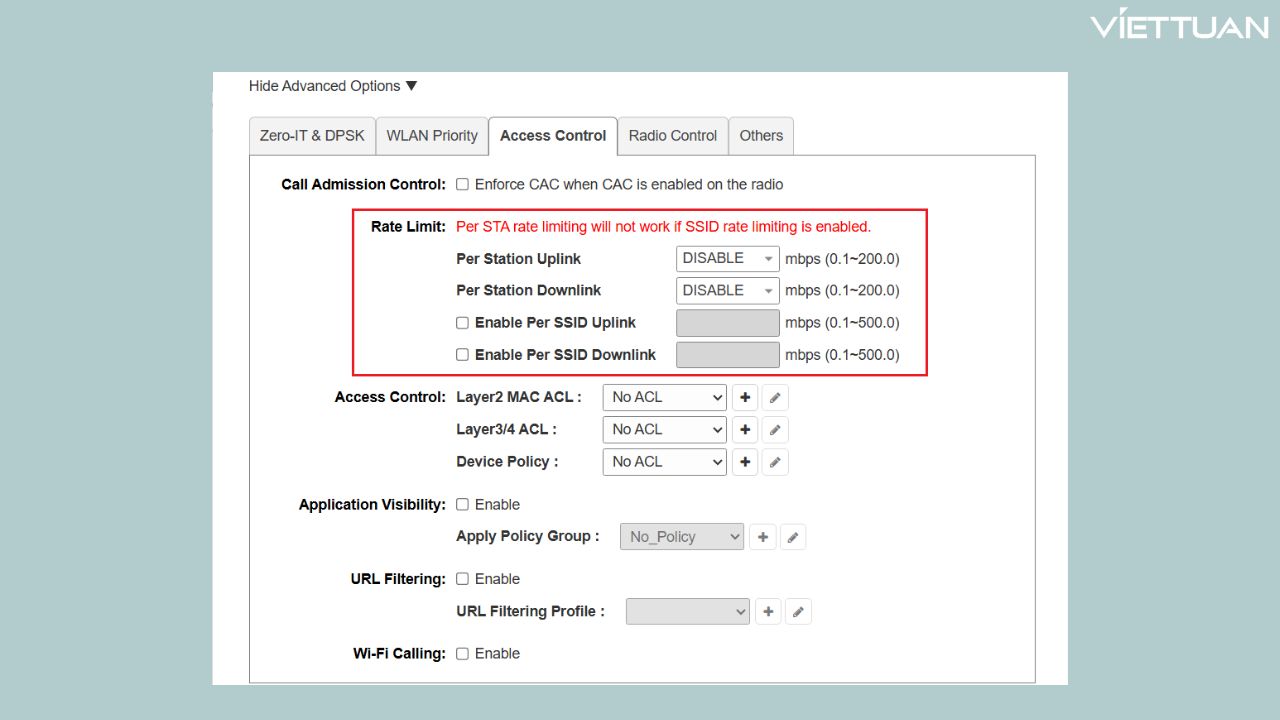Edit the Layer3/4 ACL using pencil icon
This screenshot has width=1280, height=720.
point(775,430)
